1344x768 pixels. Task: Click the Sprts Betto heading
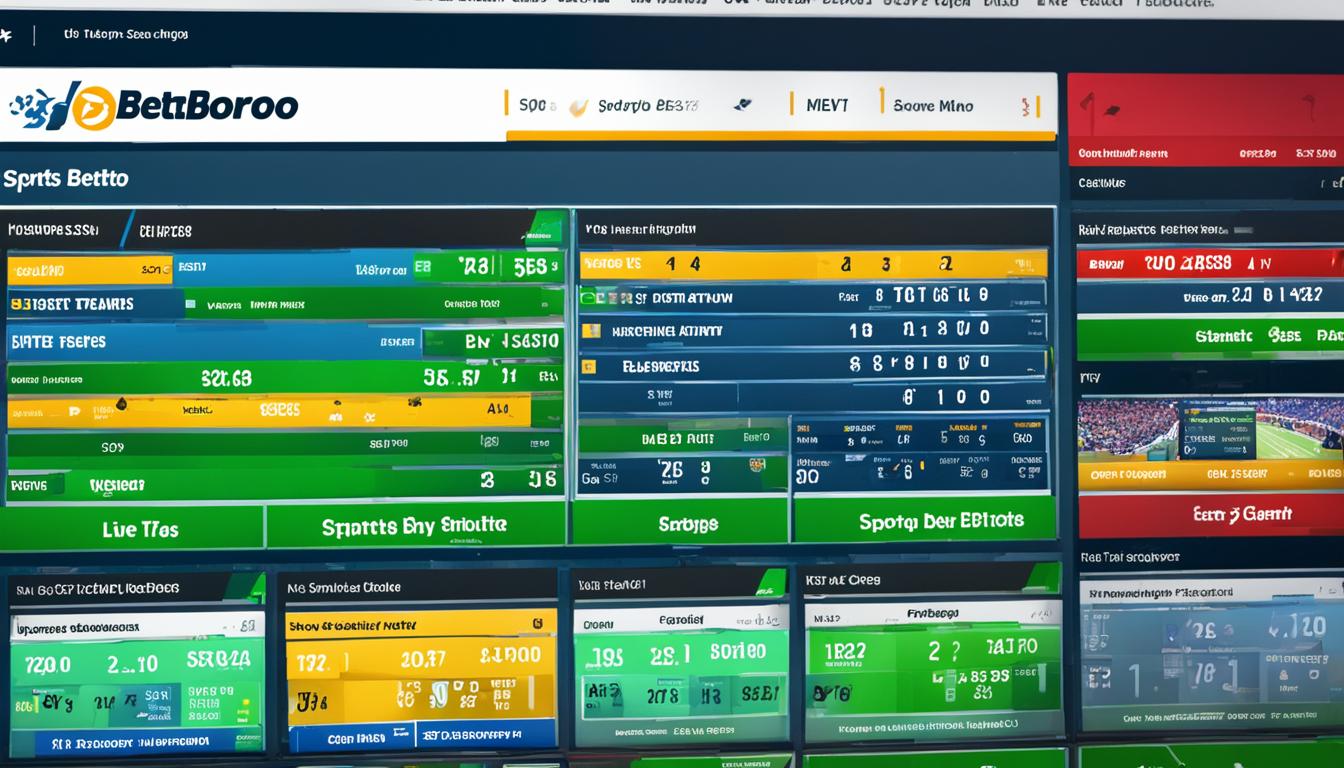(65, 179)
